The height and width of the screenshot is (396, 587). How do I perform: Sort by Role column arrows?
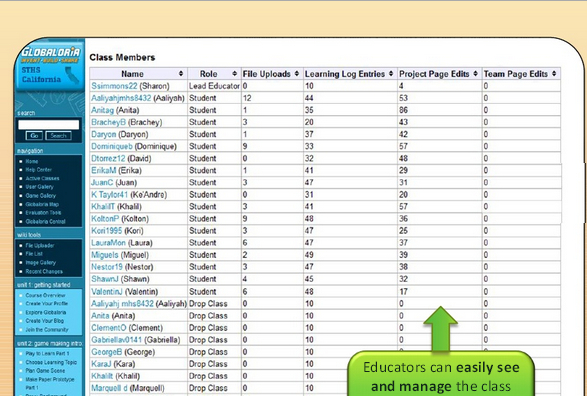pos(234,74)
